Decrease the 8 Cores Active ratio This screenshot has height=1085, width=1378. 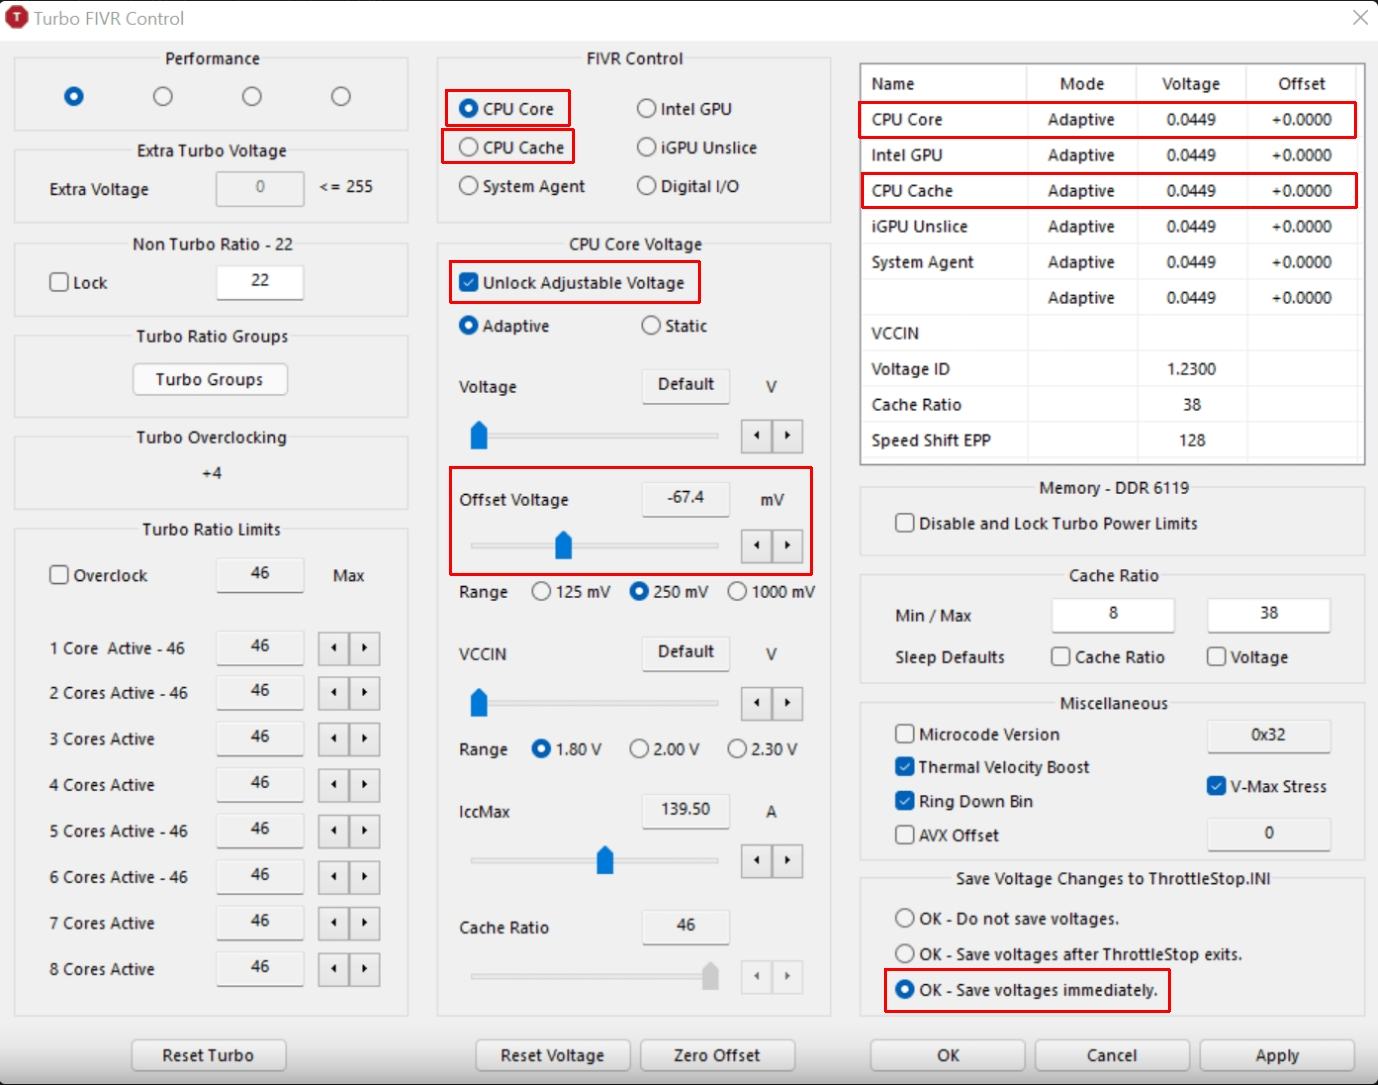pos(333,969)
